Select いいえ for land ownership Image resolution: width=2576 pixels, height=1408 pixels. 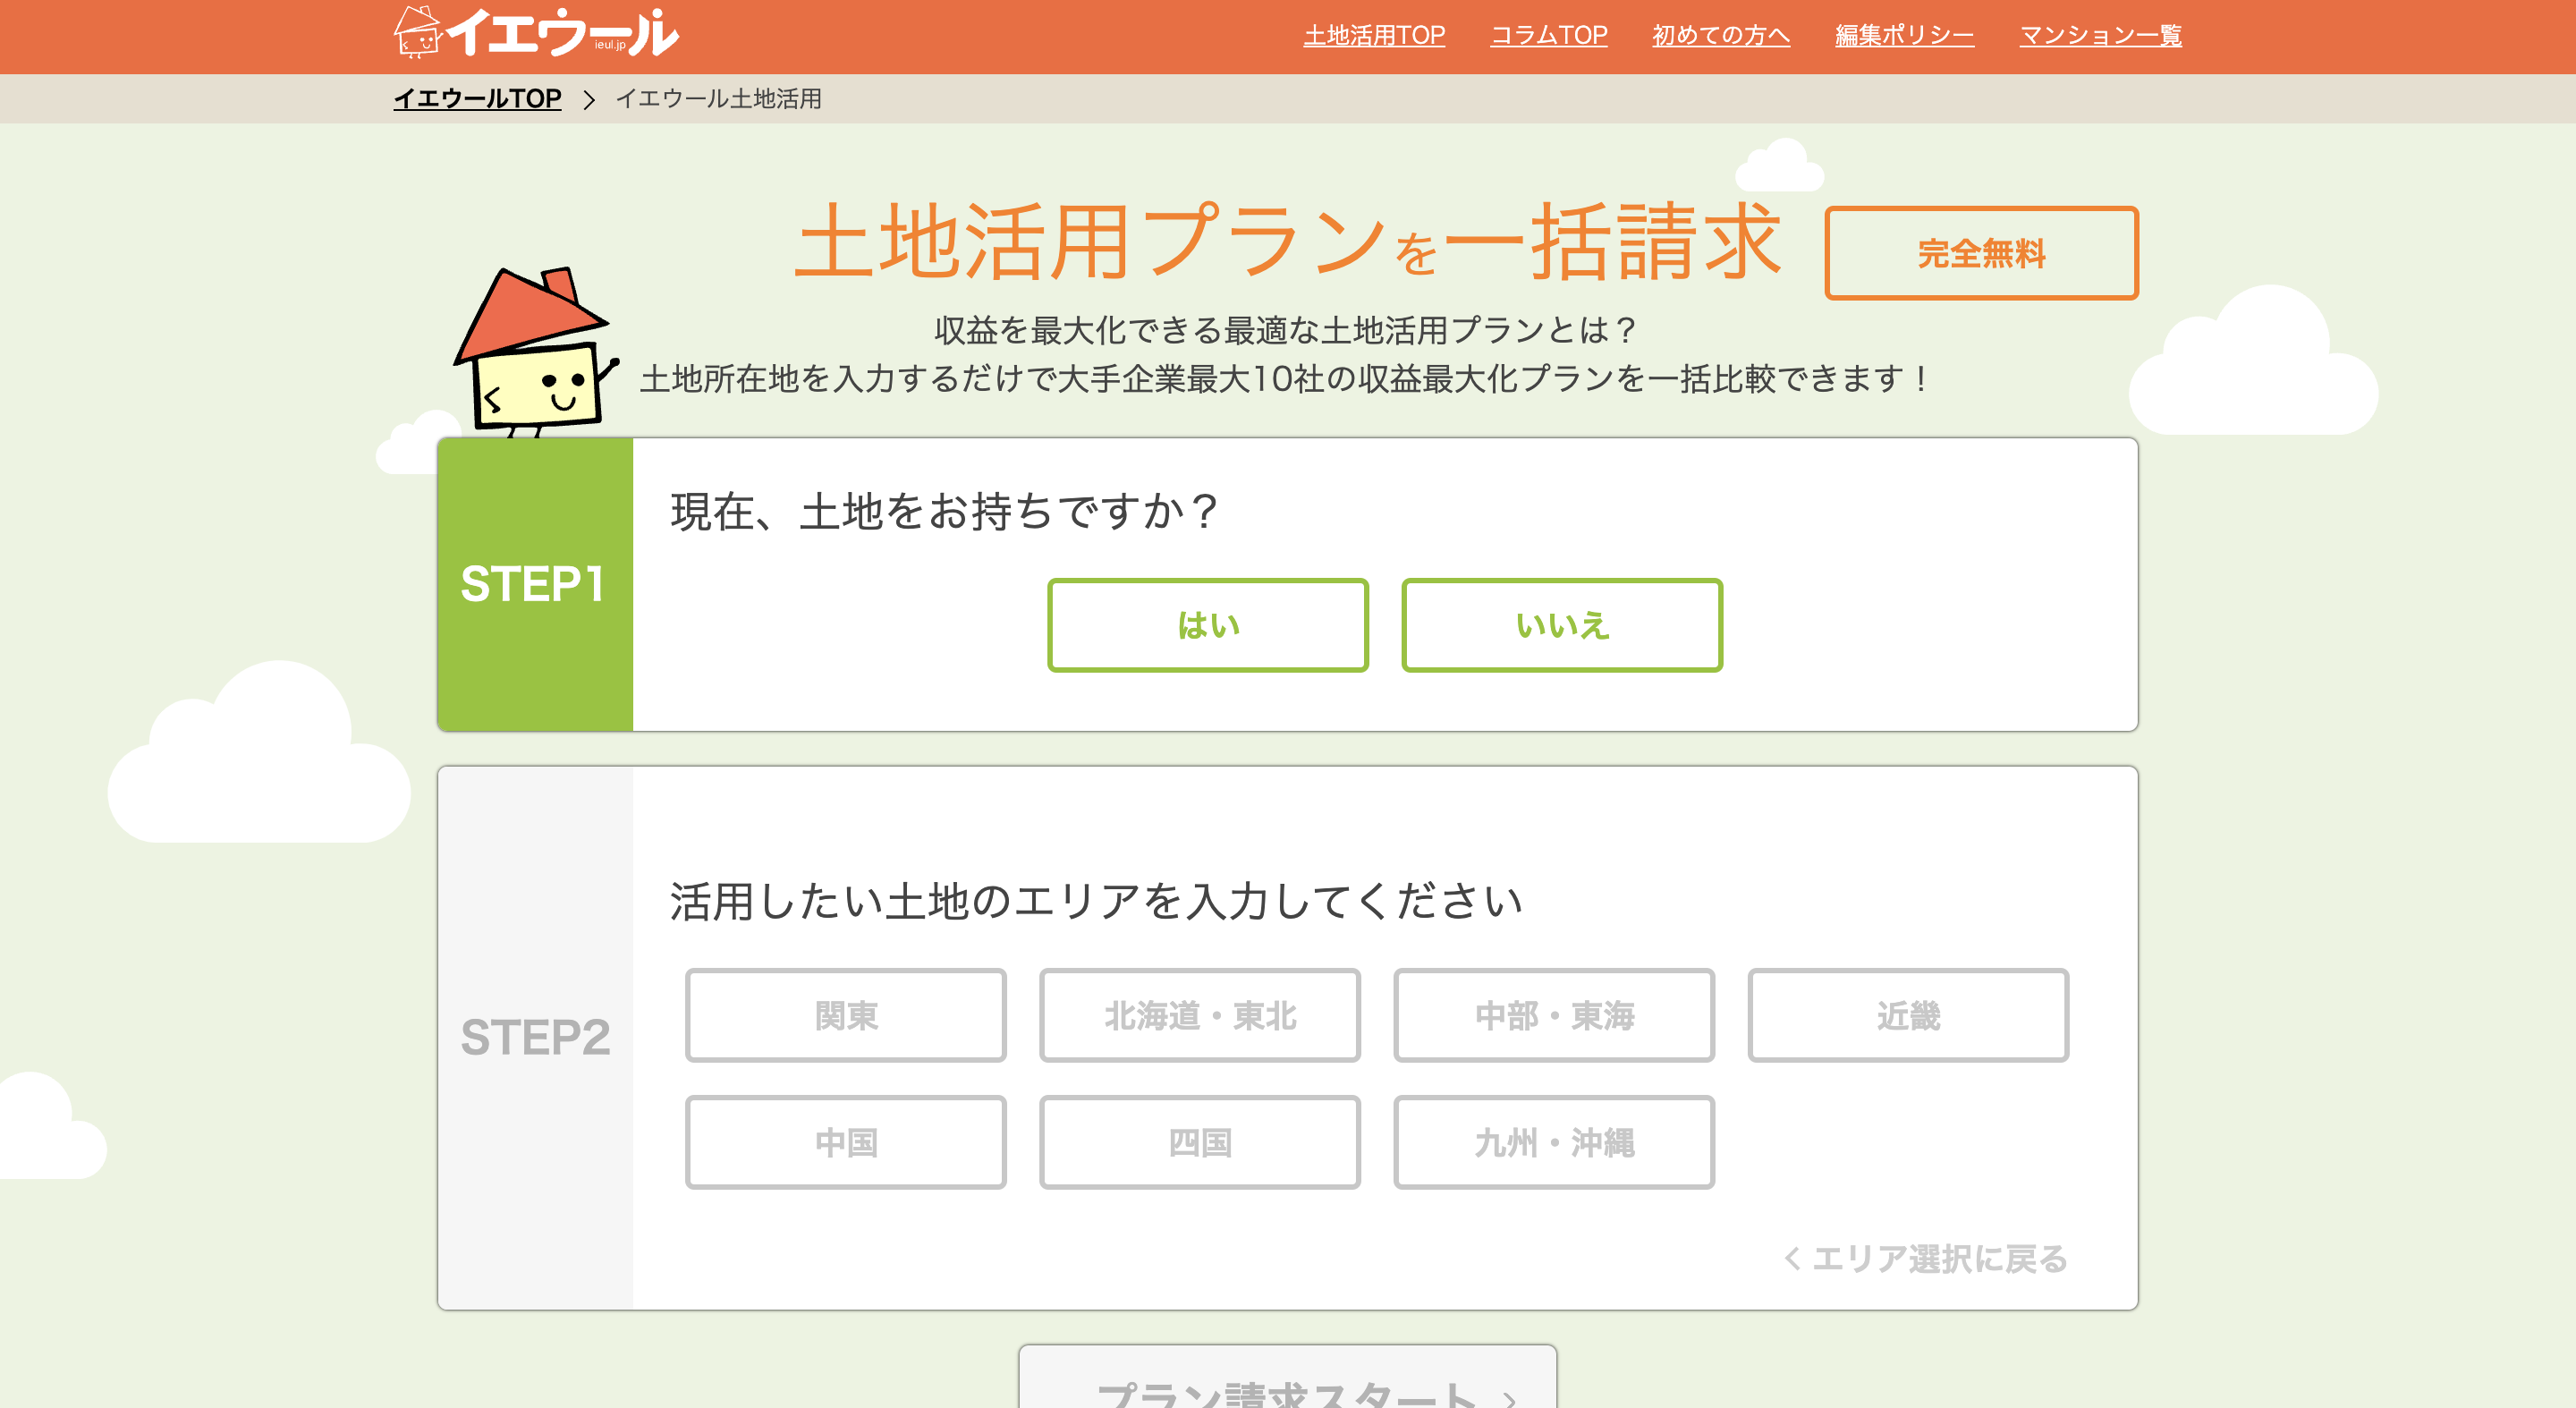1562,624
